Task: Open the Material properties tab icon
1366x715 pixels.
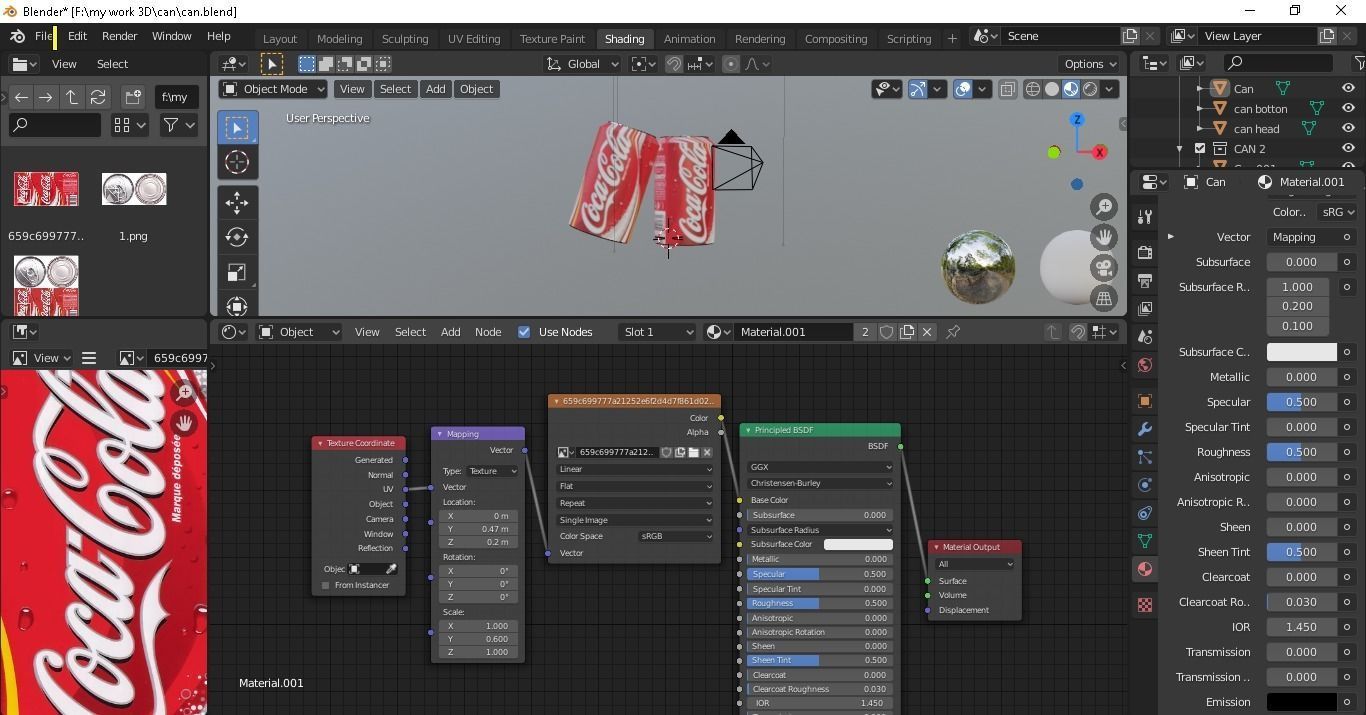Action: [1145, 569]
